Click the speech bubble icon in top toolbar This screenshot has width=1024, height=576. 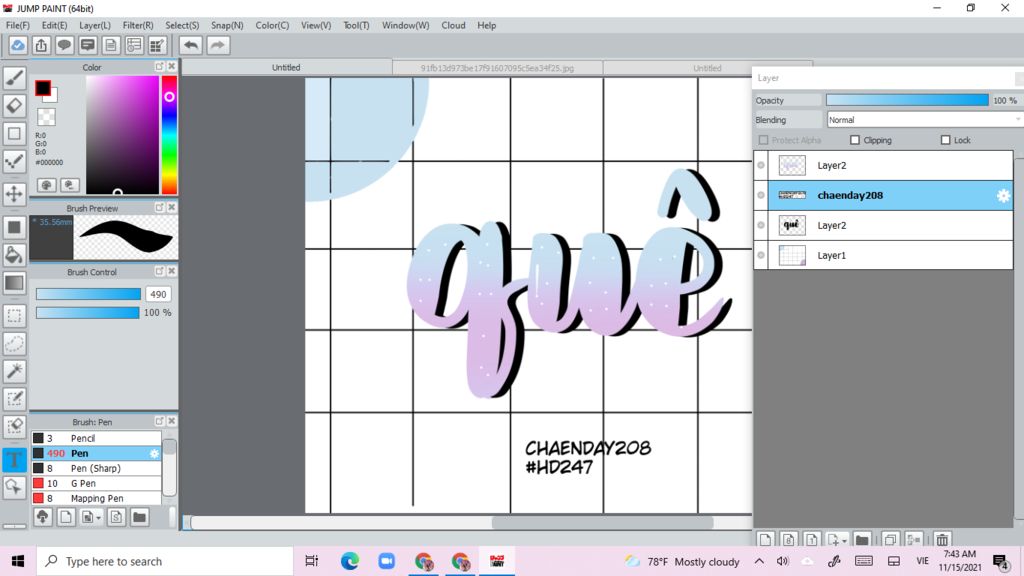[x=64, y=45]
